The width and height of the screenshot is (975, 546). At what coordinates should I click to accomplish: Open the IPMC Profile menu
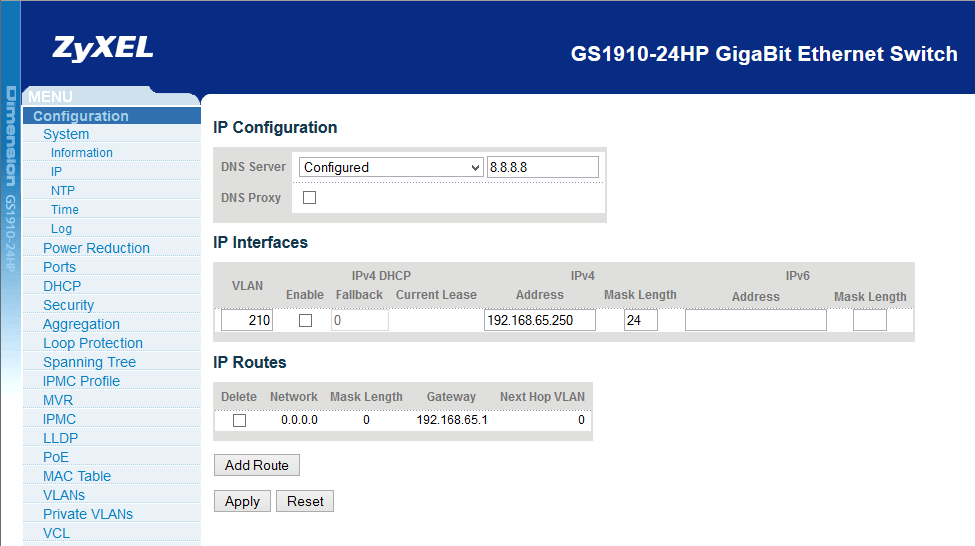[x=81, y=381]
